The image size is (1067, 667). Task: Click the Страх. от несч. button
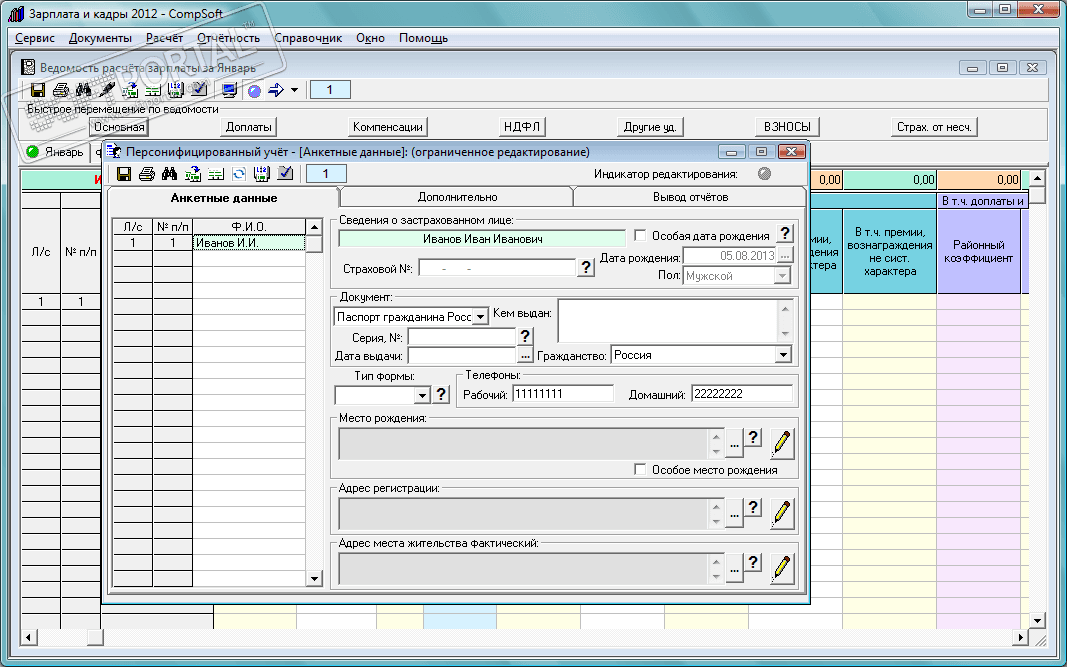[x=934, y=127]
